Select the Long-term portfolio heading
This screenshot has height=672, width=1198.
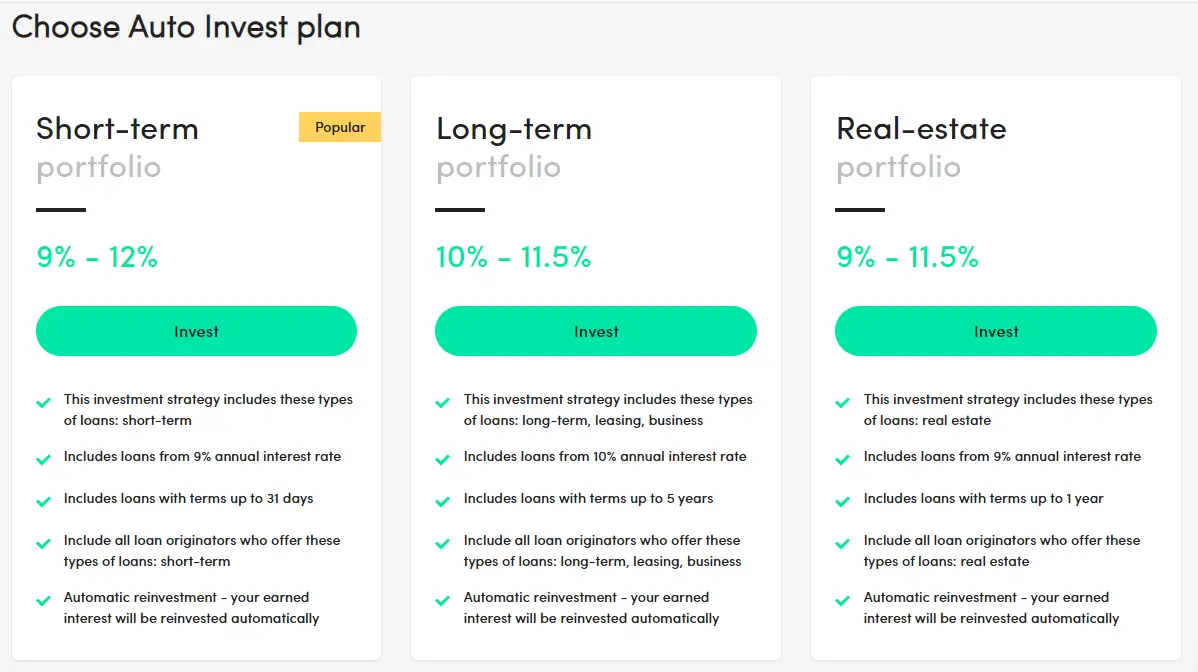[x=514, y=147]
